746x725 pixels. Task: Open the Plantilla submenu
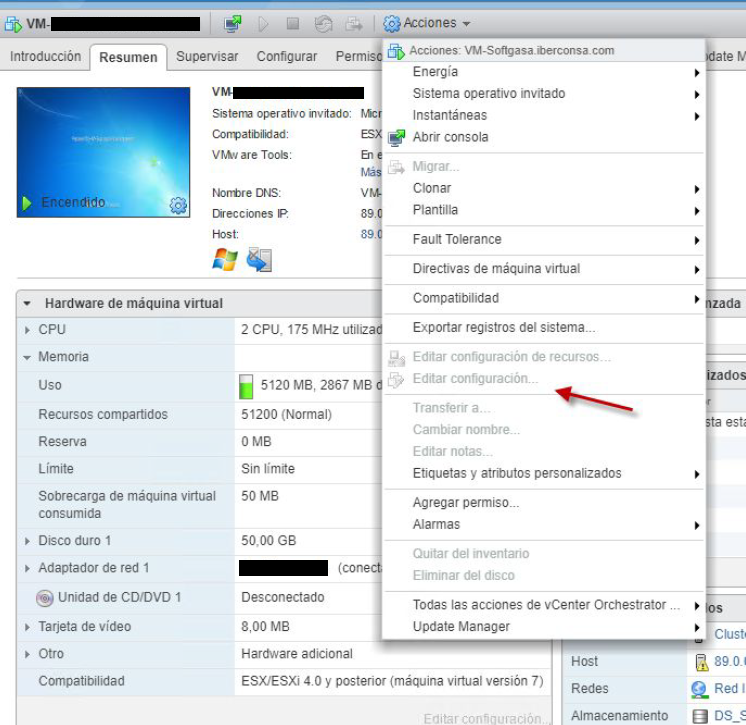coord(543,210)
